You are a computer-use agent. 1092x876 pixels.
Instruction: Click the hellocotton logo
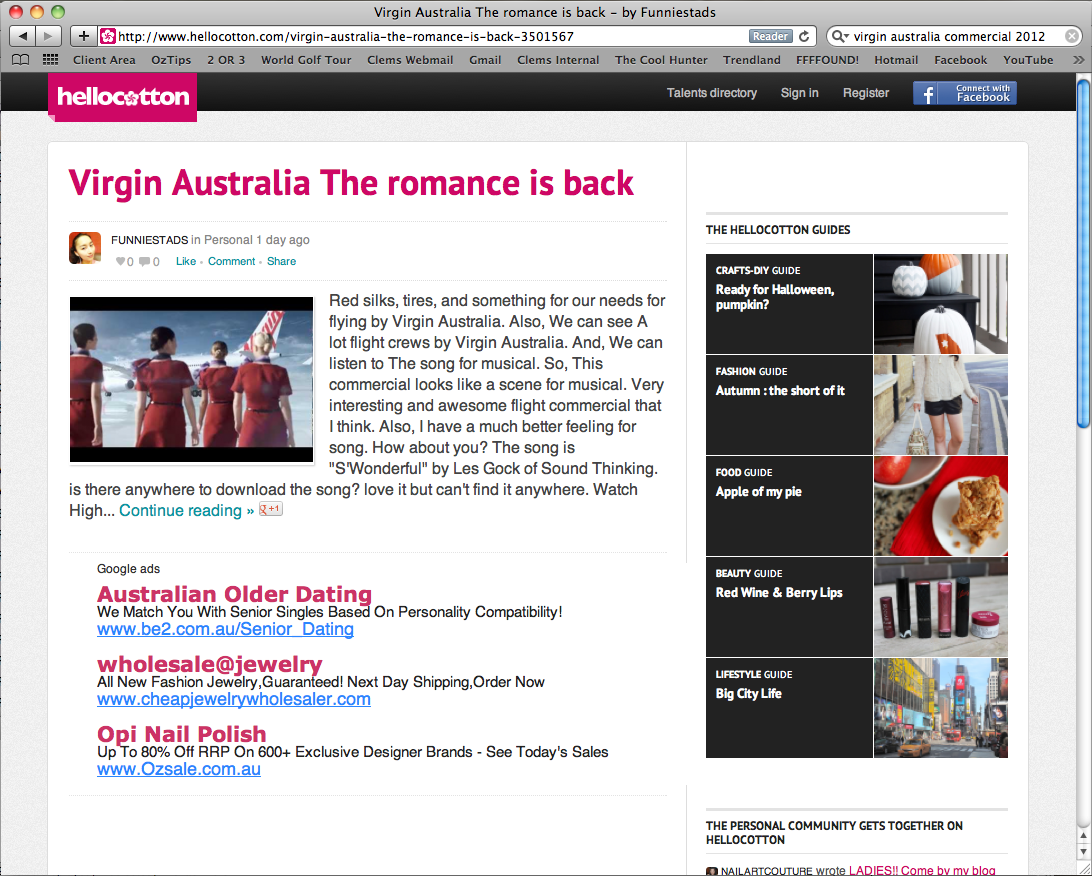coord(123,97)
